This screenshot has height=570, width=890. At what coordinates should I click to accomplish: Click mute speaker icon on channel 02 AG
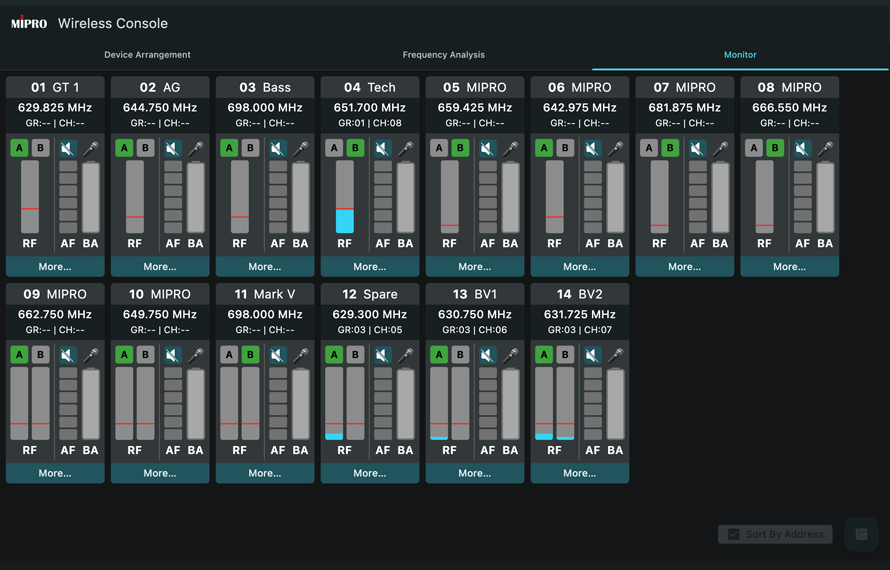coord(173,148)
